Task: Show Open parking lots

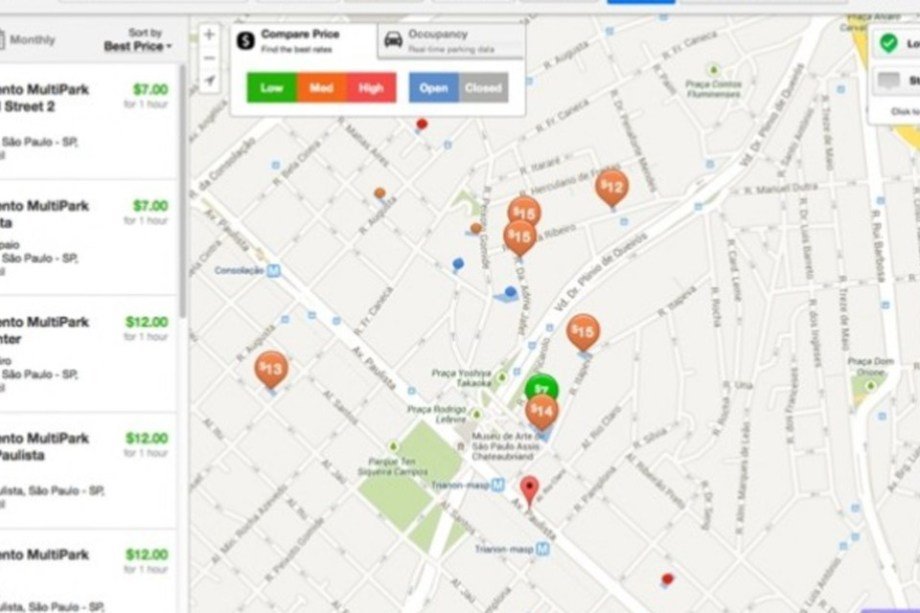Action: pyautogui.click(x=434, y=88)
